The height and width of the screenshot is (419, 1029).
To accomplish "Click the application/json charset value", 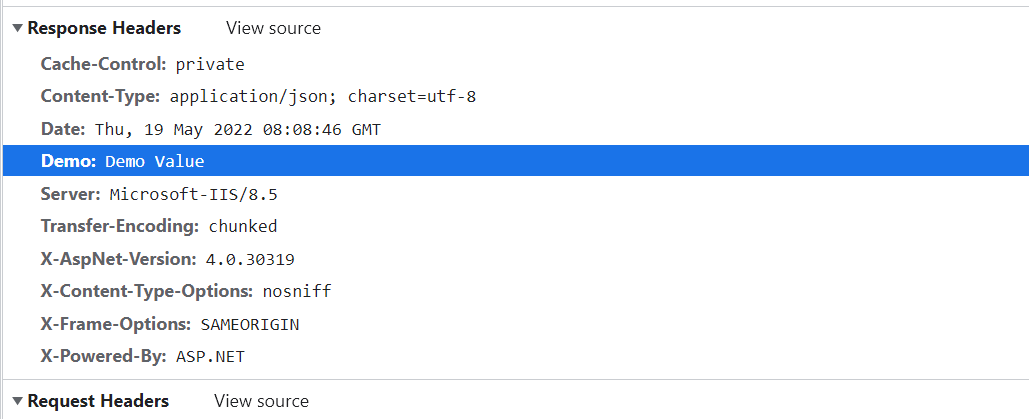I will click(x=323, y=97).
